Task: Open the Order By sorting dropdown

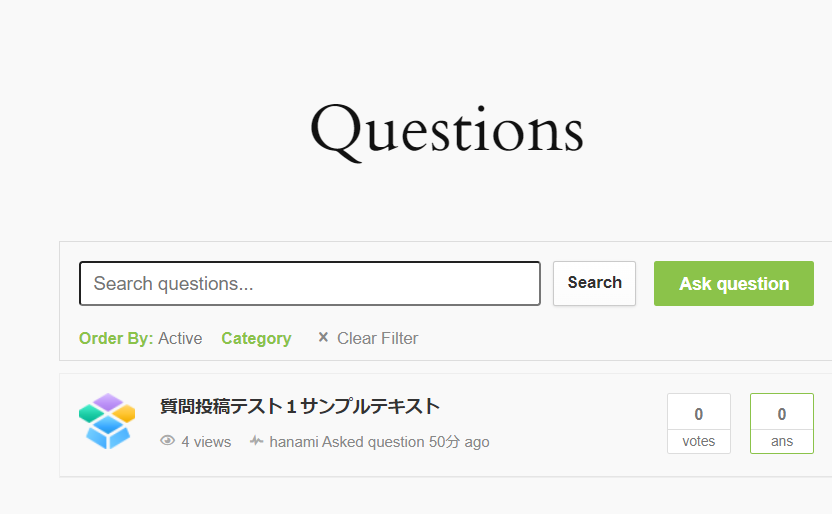Action: (x=116, y=338)
